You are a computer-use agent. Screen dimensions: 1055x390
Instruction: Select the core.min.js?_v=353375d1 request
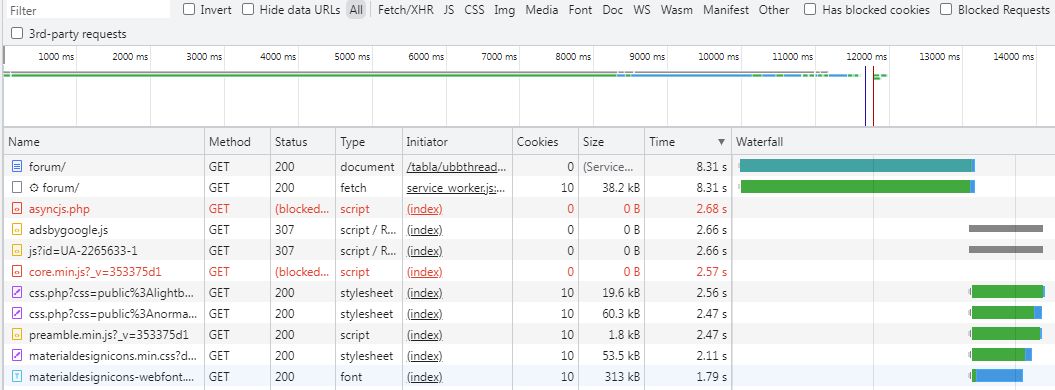point(95,272)
